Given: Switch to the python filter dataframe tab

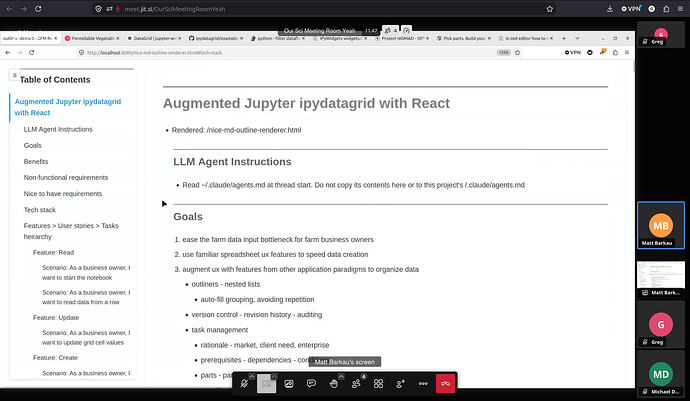Looking at the screenshot, I should click(278, 38).
